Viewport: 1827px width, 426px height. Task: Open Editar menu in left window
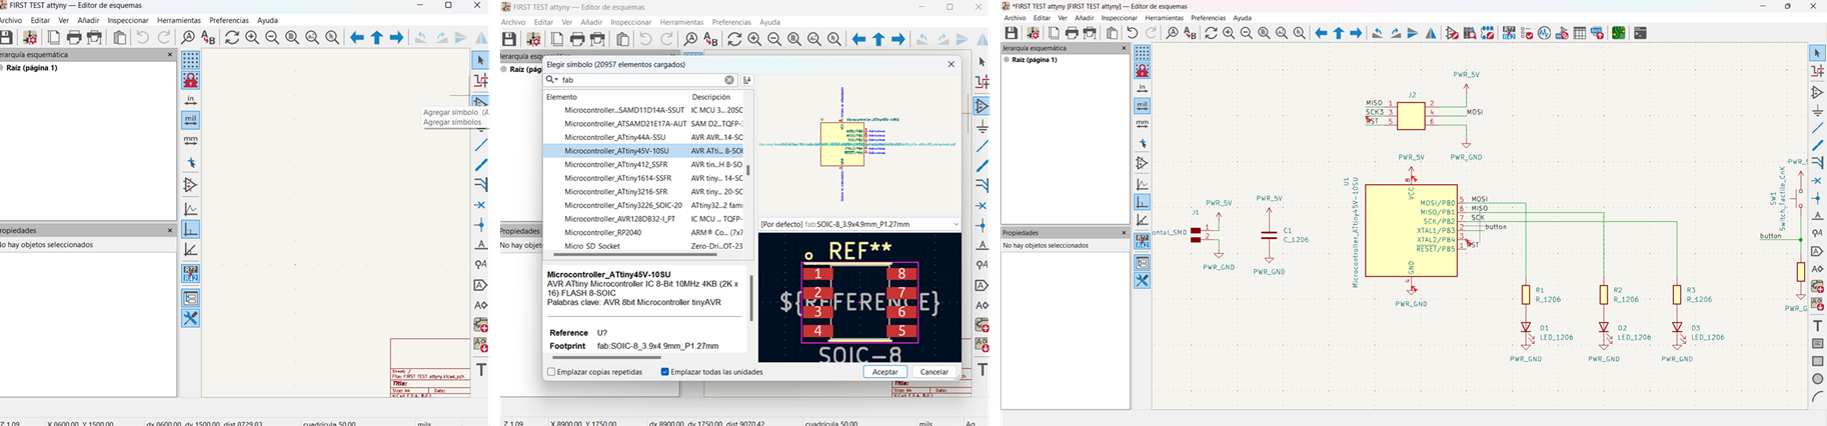(x=40, y=20)
